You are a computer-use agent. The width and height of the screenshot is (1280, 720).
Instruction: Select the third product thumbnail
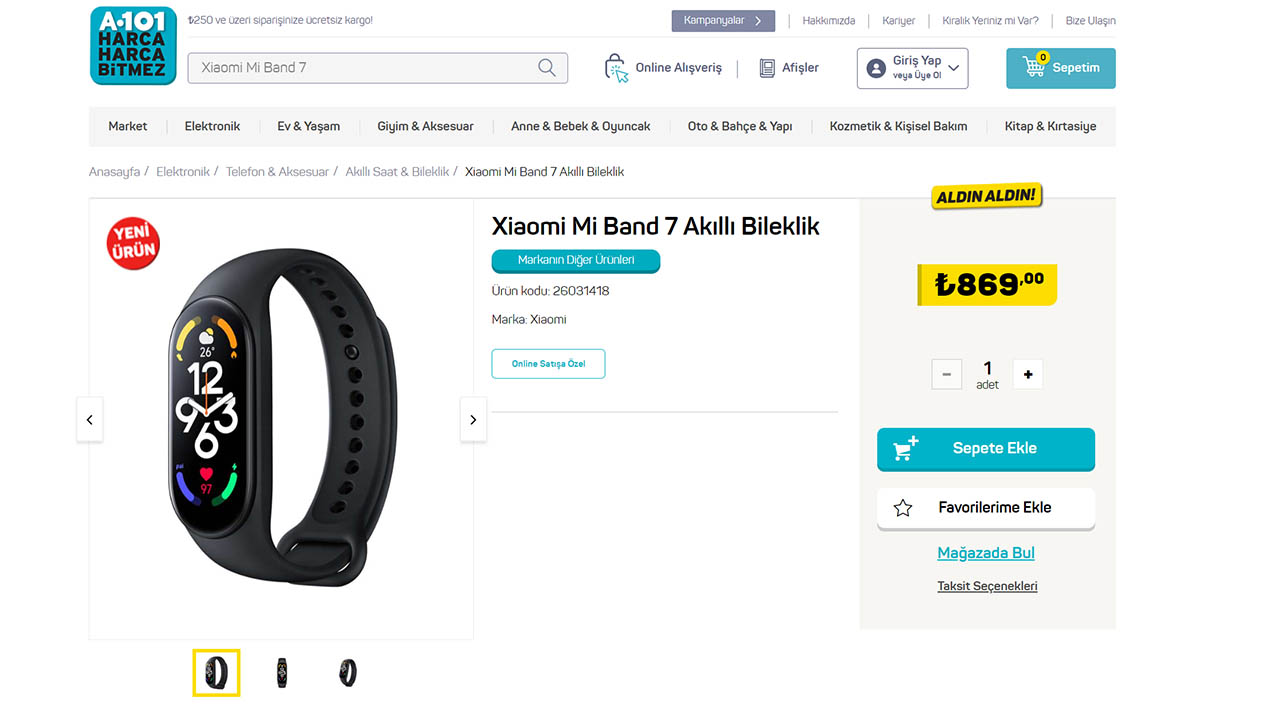pos(347,673)
